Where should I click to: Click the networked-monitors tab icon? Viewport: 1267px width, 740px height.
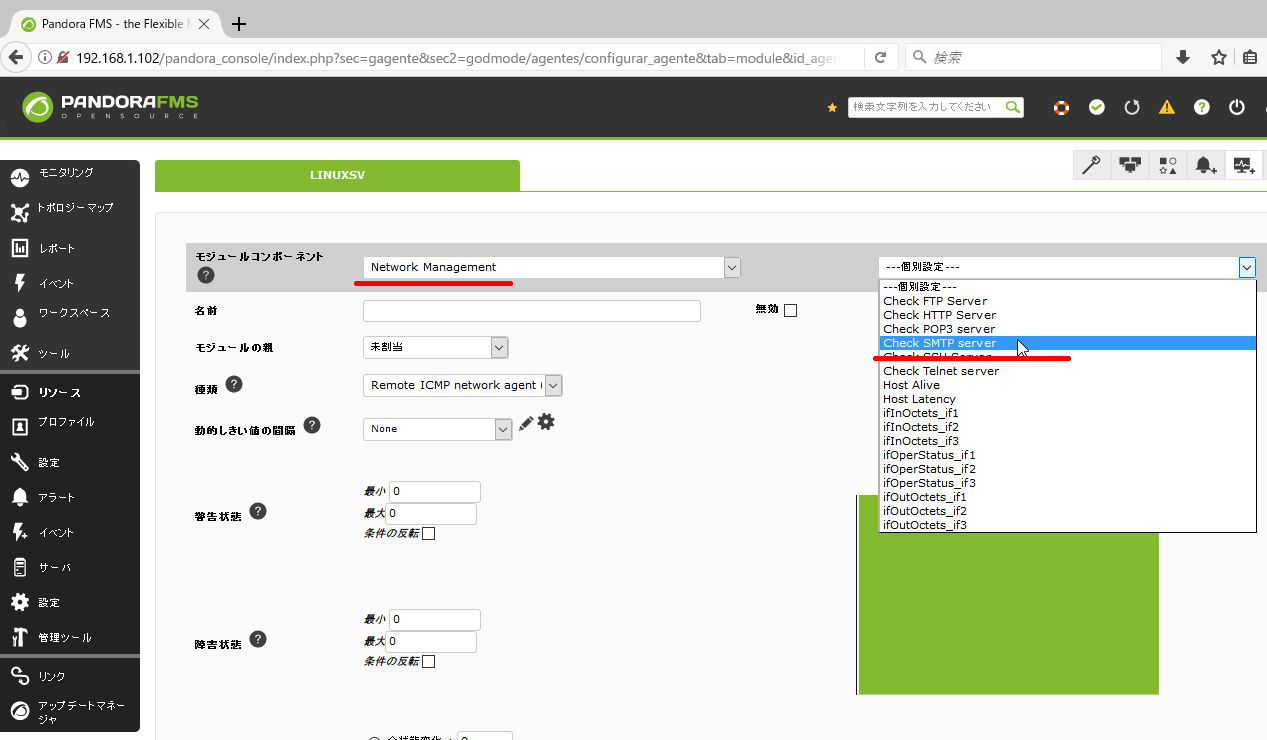[1130, 165]
